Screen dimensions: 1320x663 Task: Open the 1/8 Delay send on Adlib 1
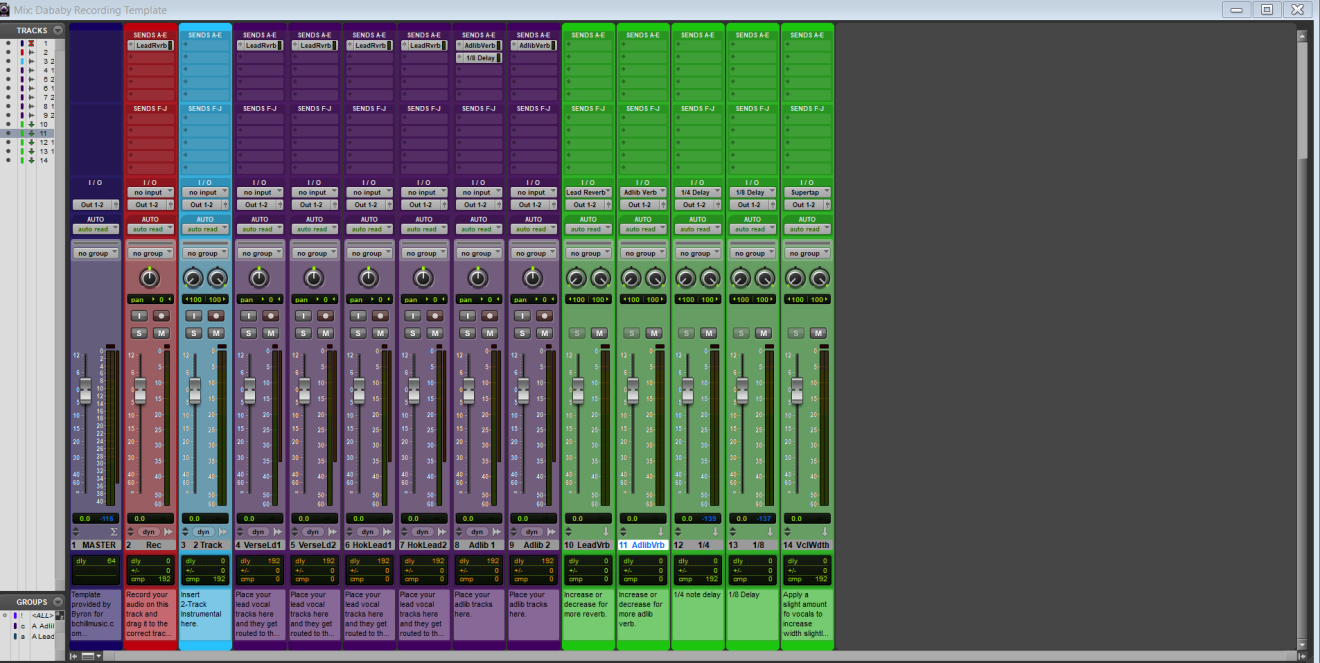(x=479, y=58)
